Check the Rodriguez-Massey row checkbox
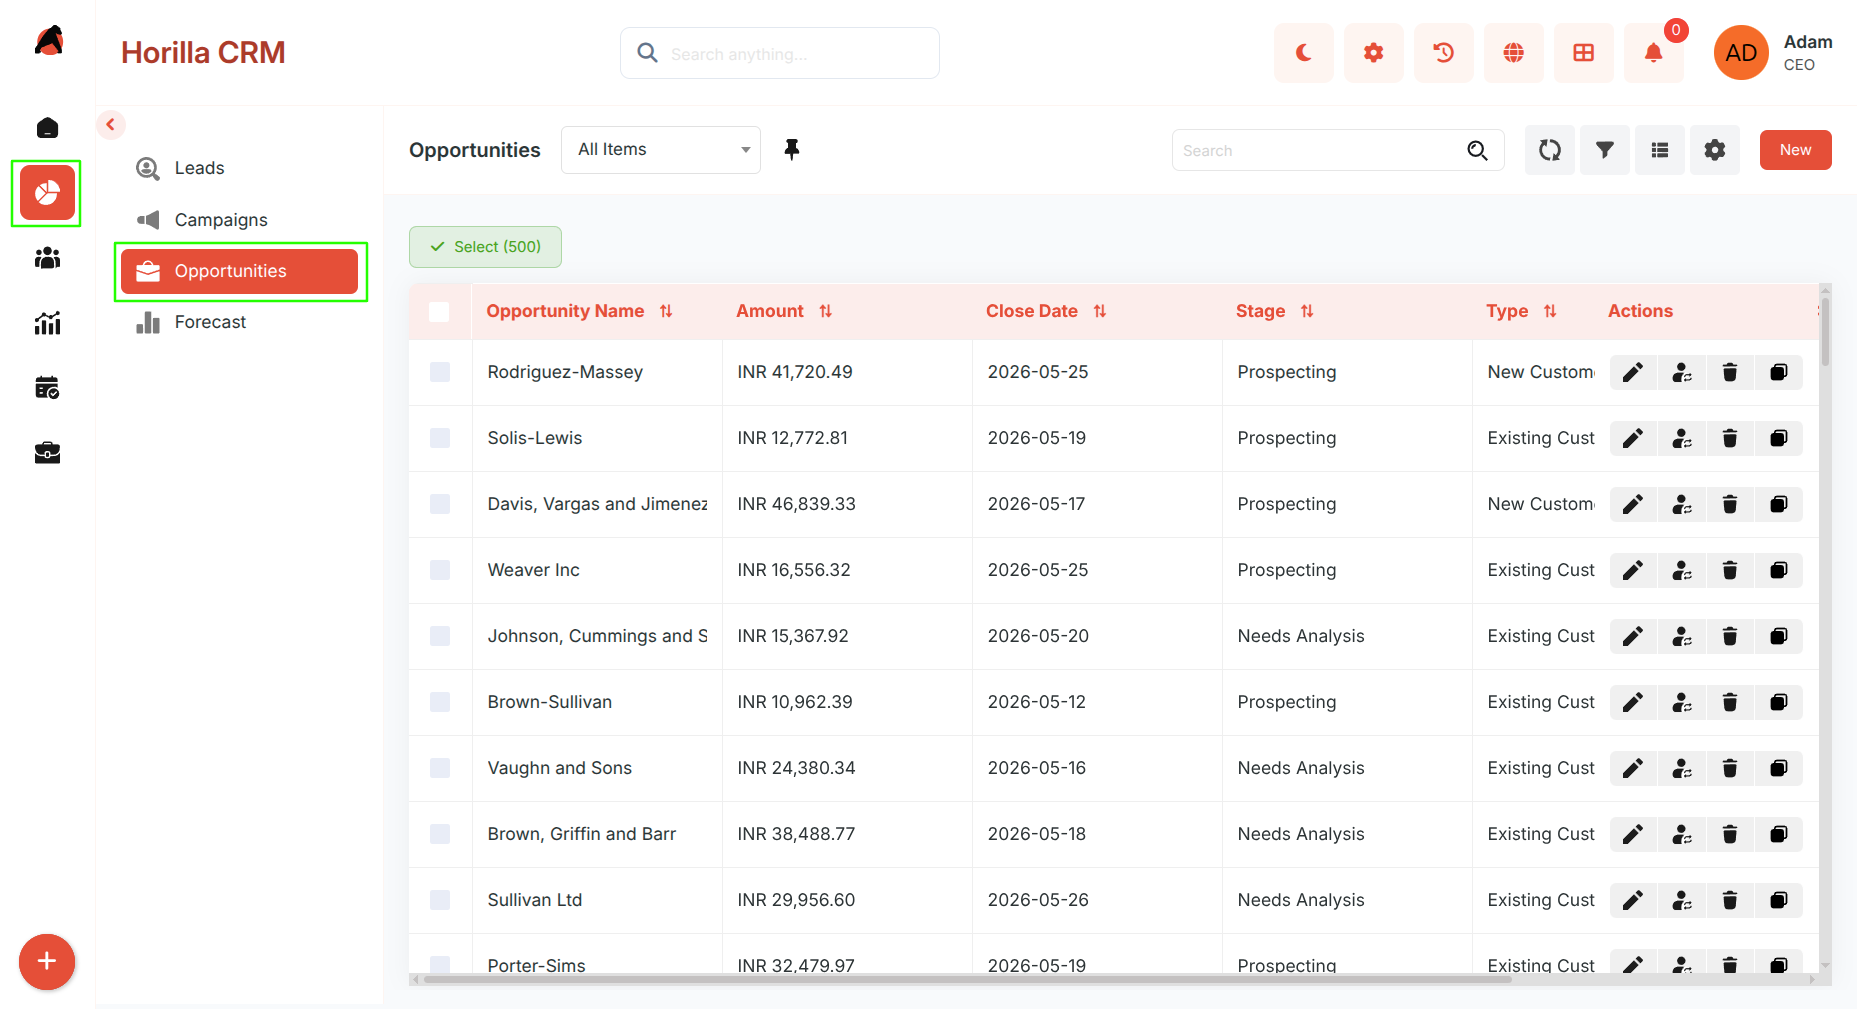This screenshot has width=1857, height=1009. pos(440,372)
